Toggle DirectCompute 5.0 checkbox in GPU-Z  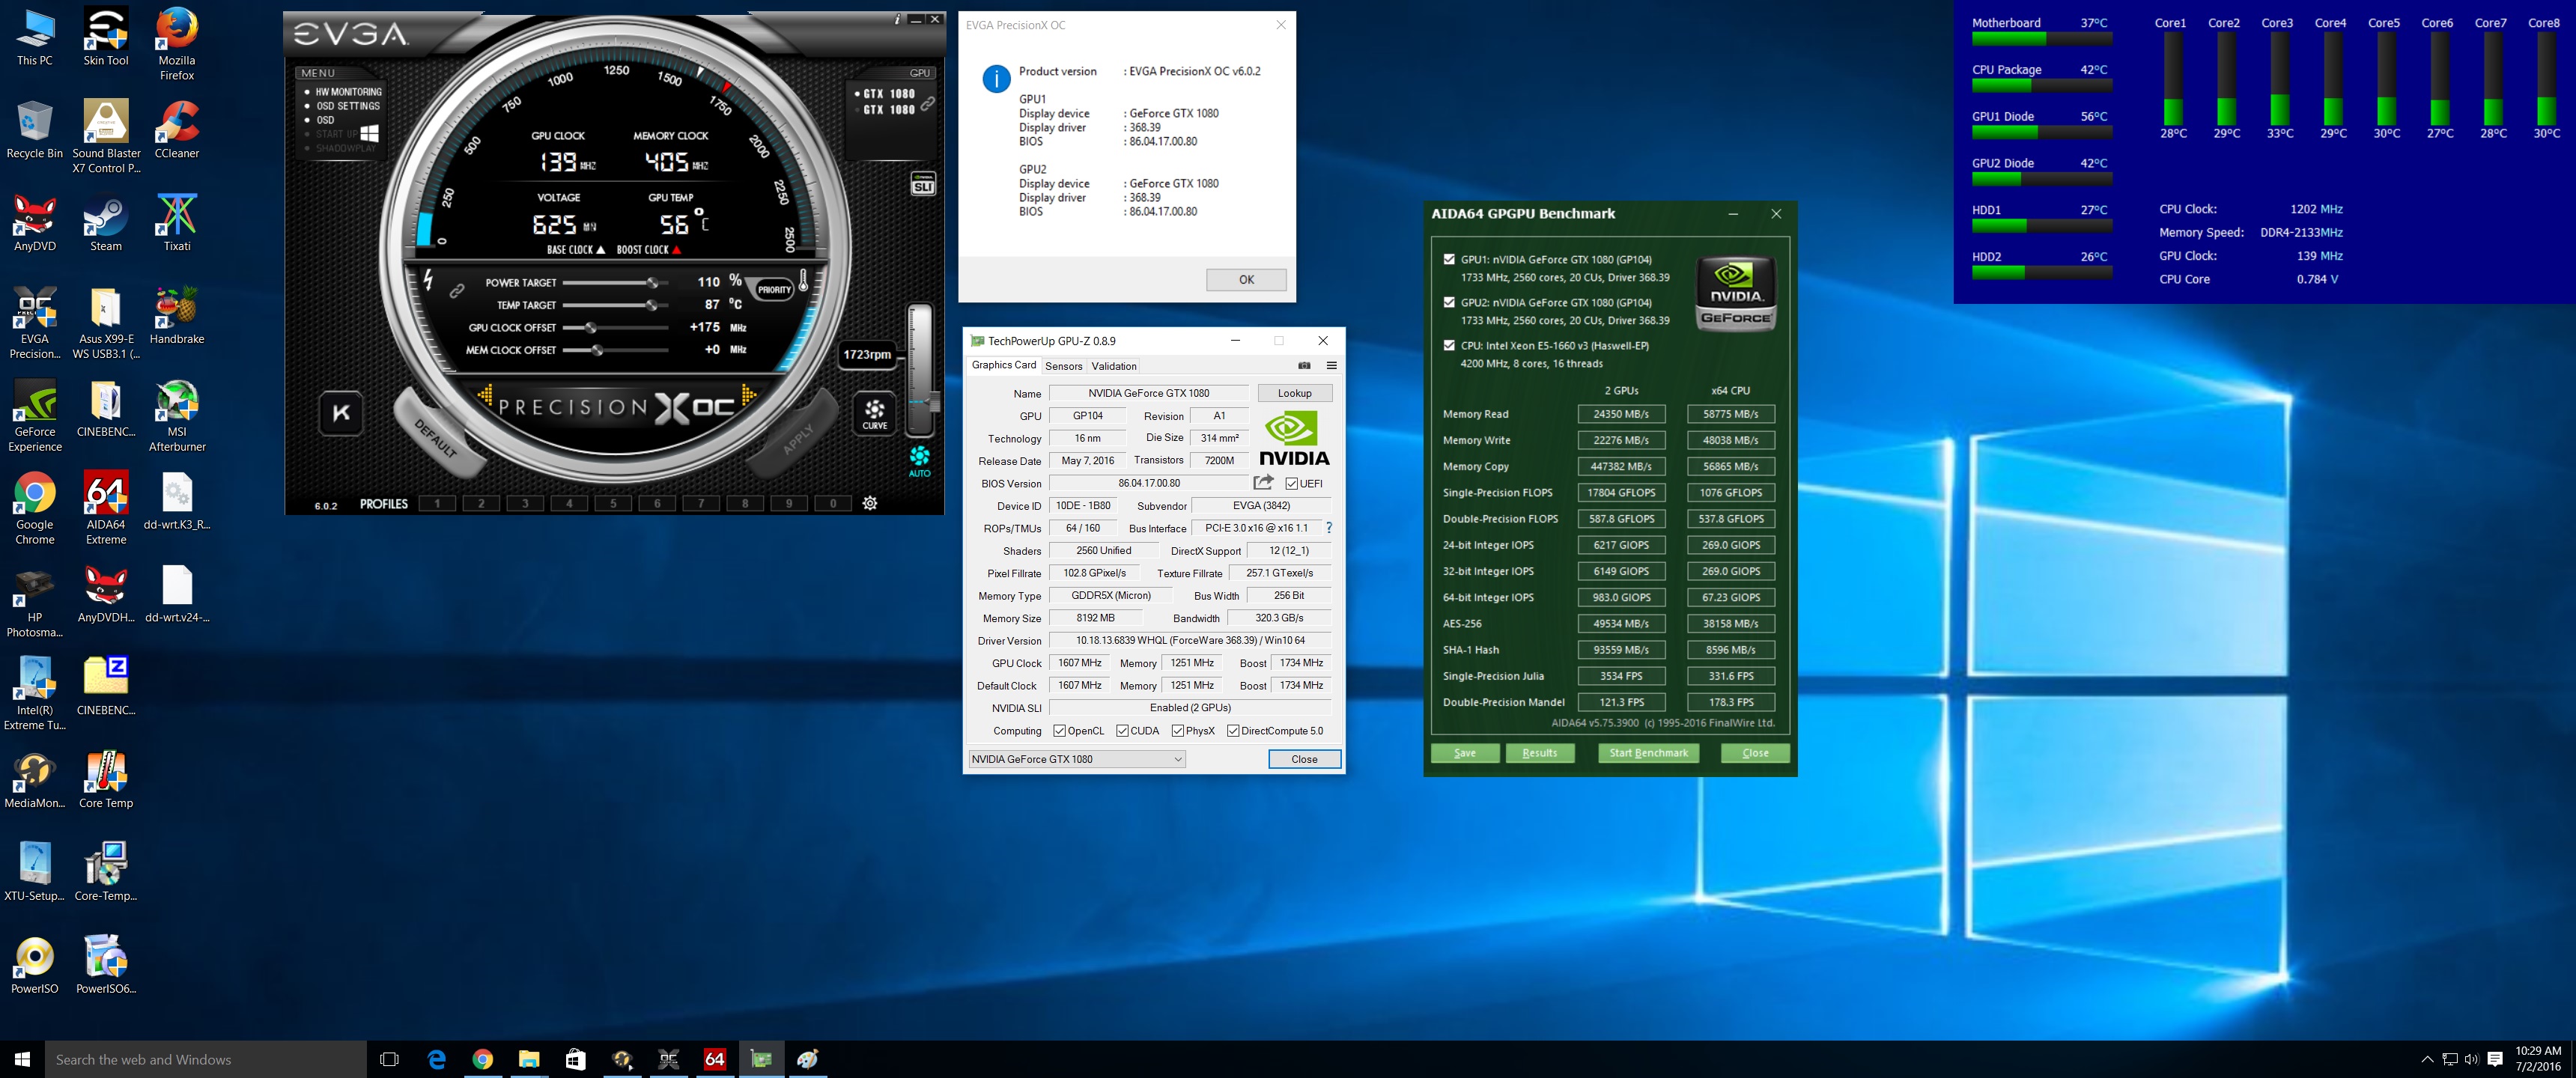(1233, 731)
